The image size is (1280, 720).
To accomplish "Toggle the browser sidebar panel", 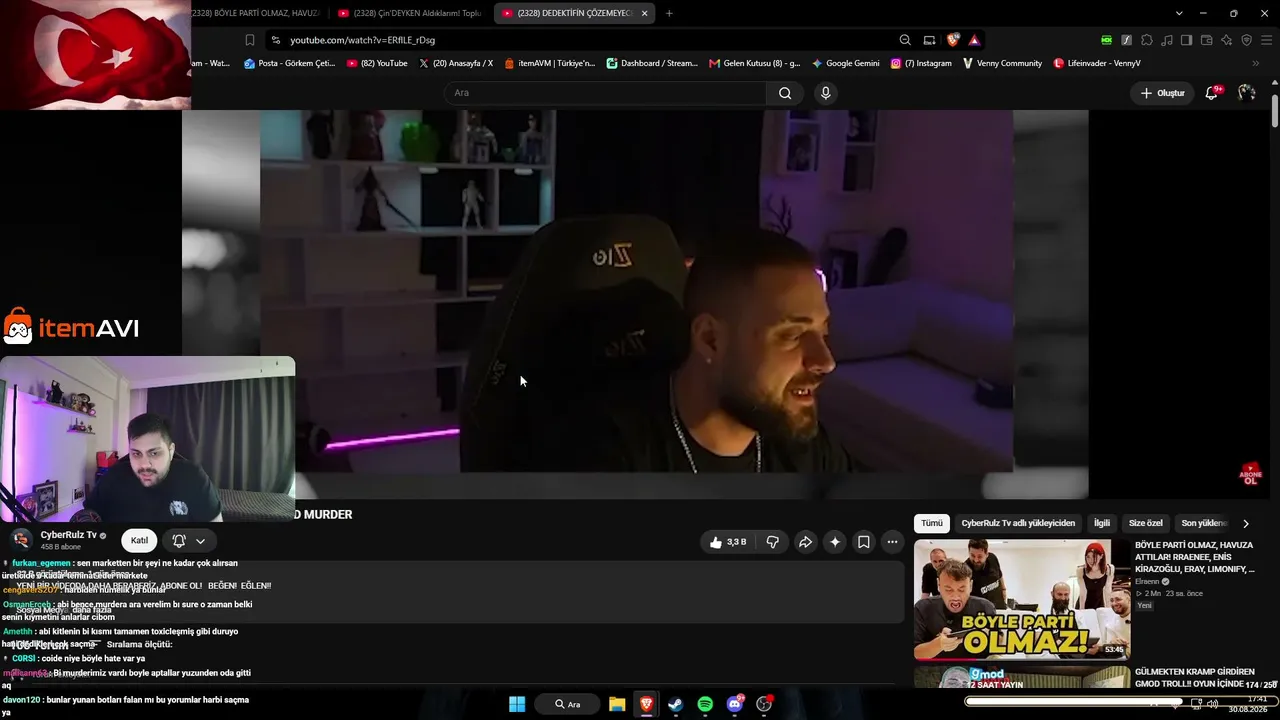I will coord(1186,40).
